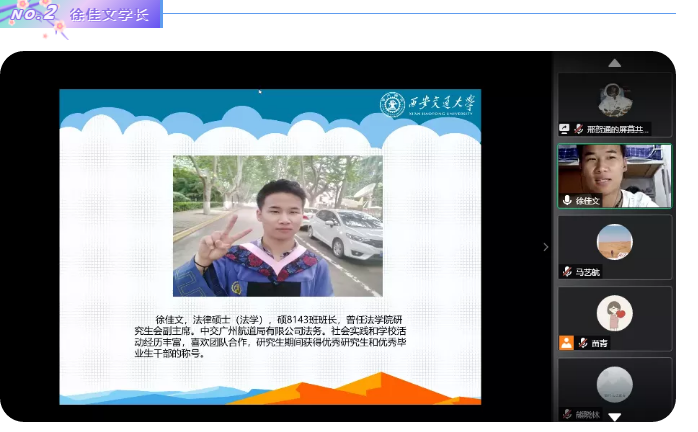This screenshot has height=432, width=698.
Task: Select 苗菁's avatar tile
Action: [614, 314]
